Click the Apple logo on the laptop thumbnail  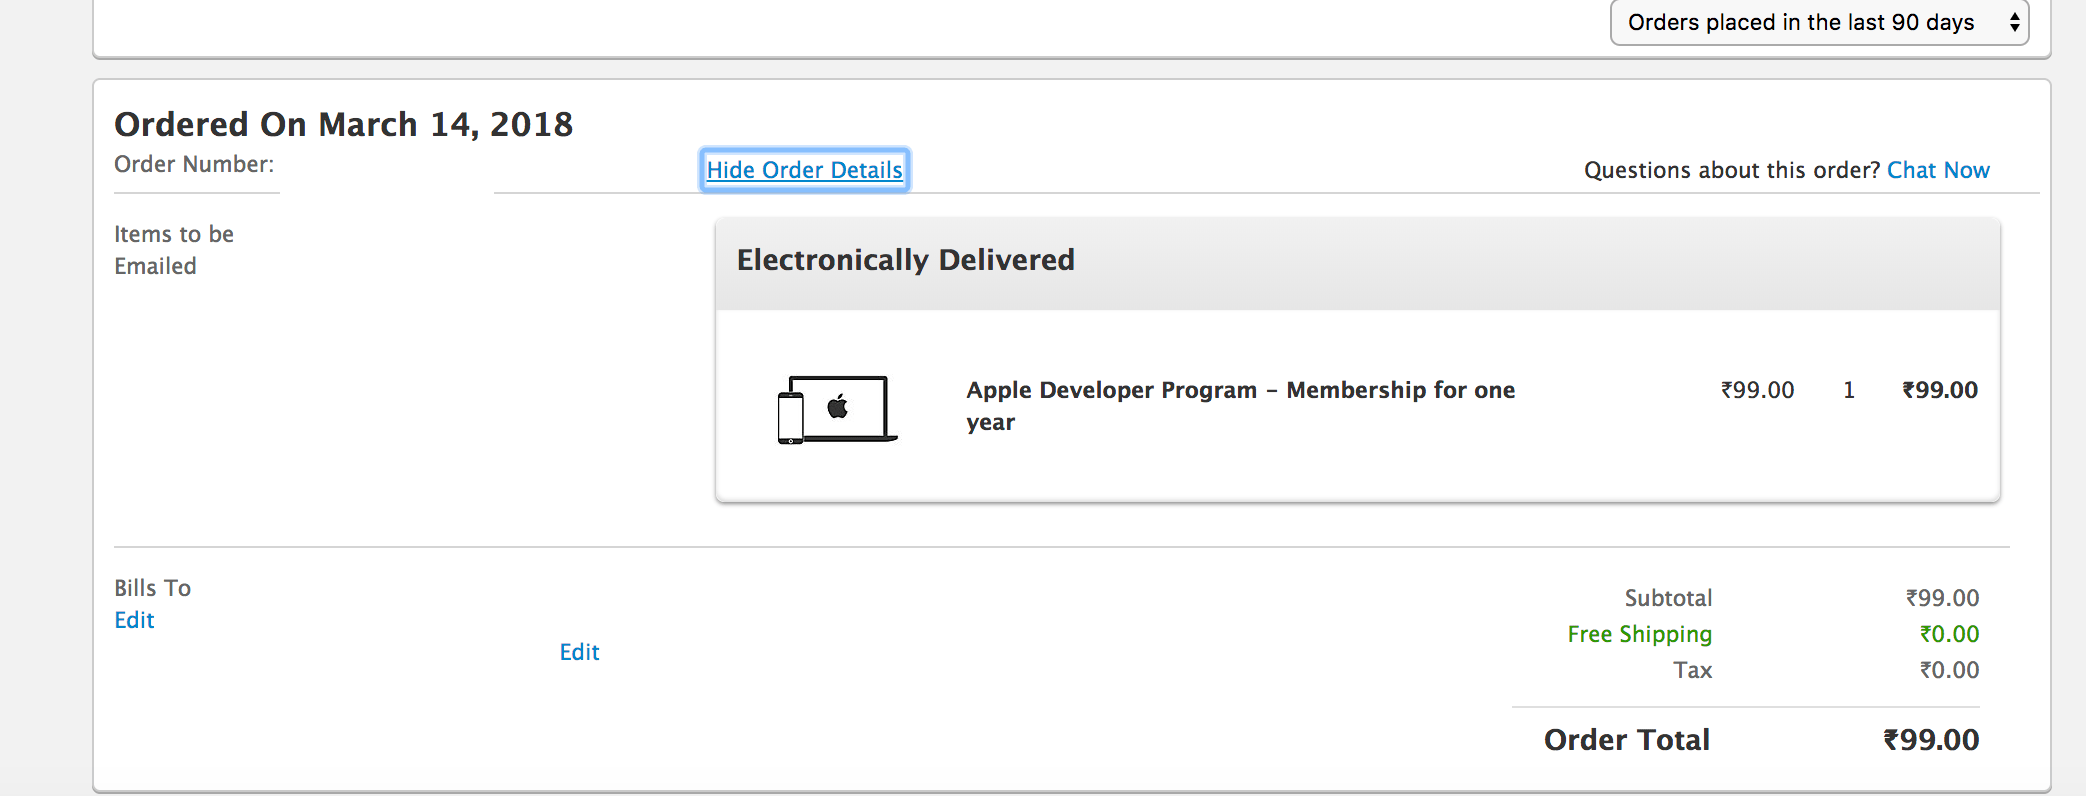tap(836, 405)
